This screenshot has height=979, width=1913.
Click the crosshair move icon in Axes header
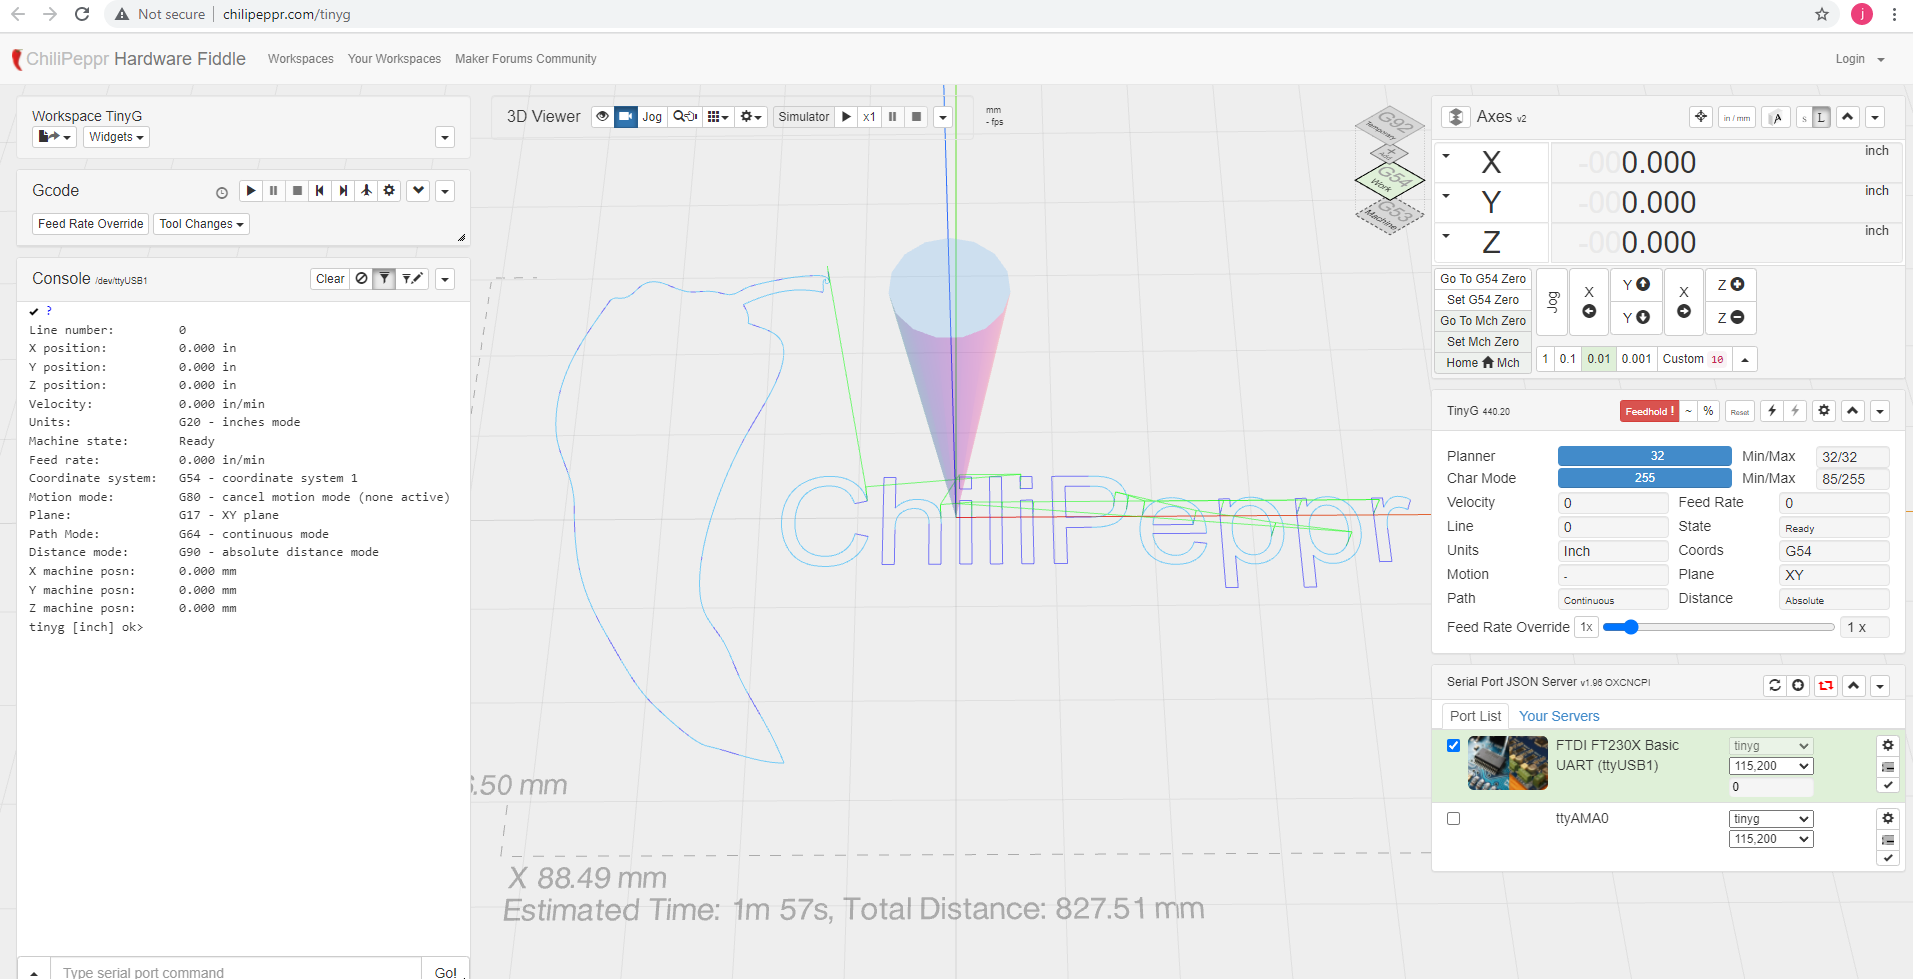(1701, 117)
